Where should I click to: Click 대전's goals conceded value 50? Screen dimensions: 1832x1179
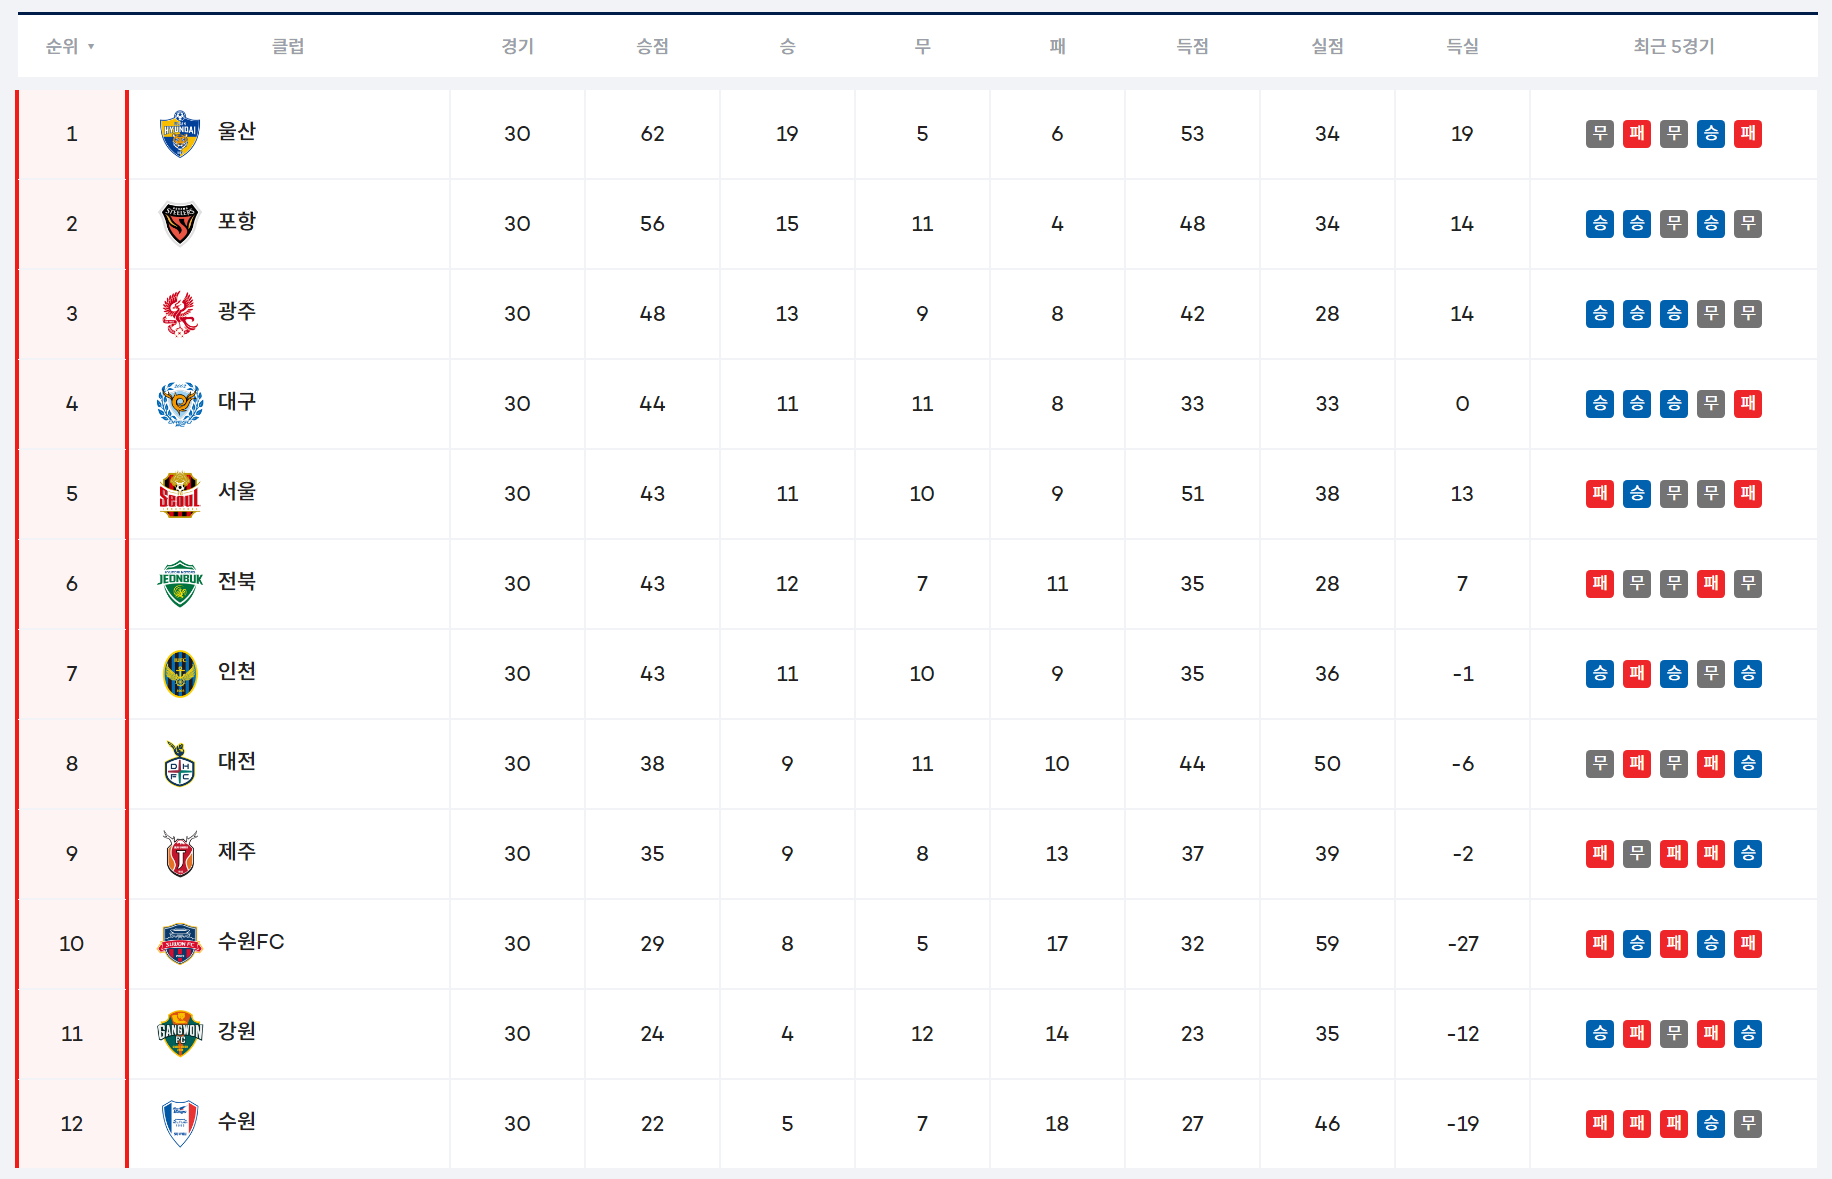1327,764
